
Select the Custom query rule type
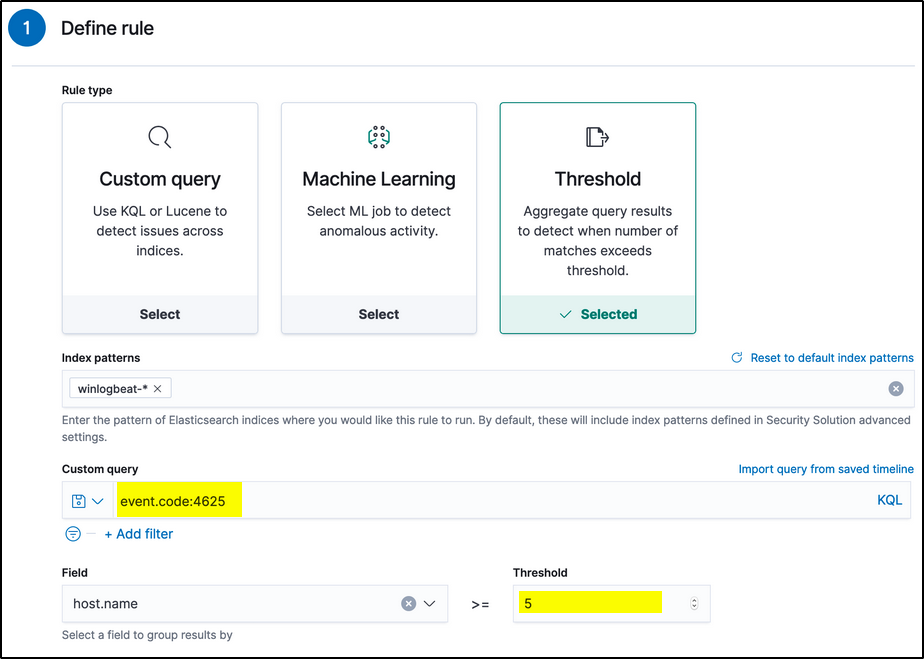tap(160, 314)
